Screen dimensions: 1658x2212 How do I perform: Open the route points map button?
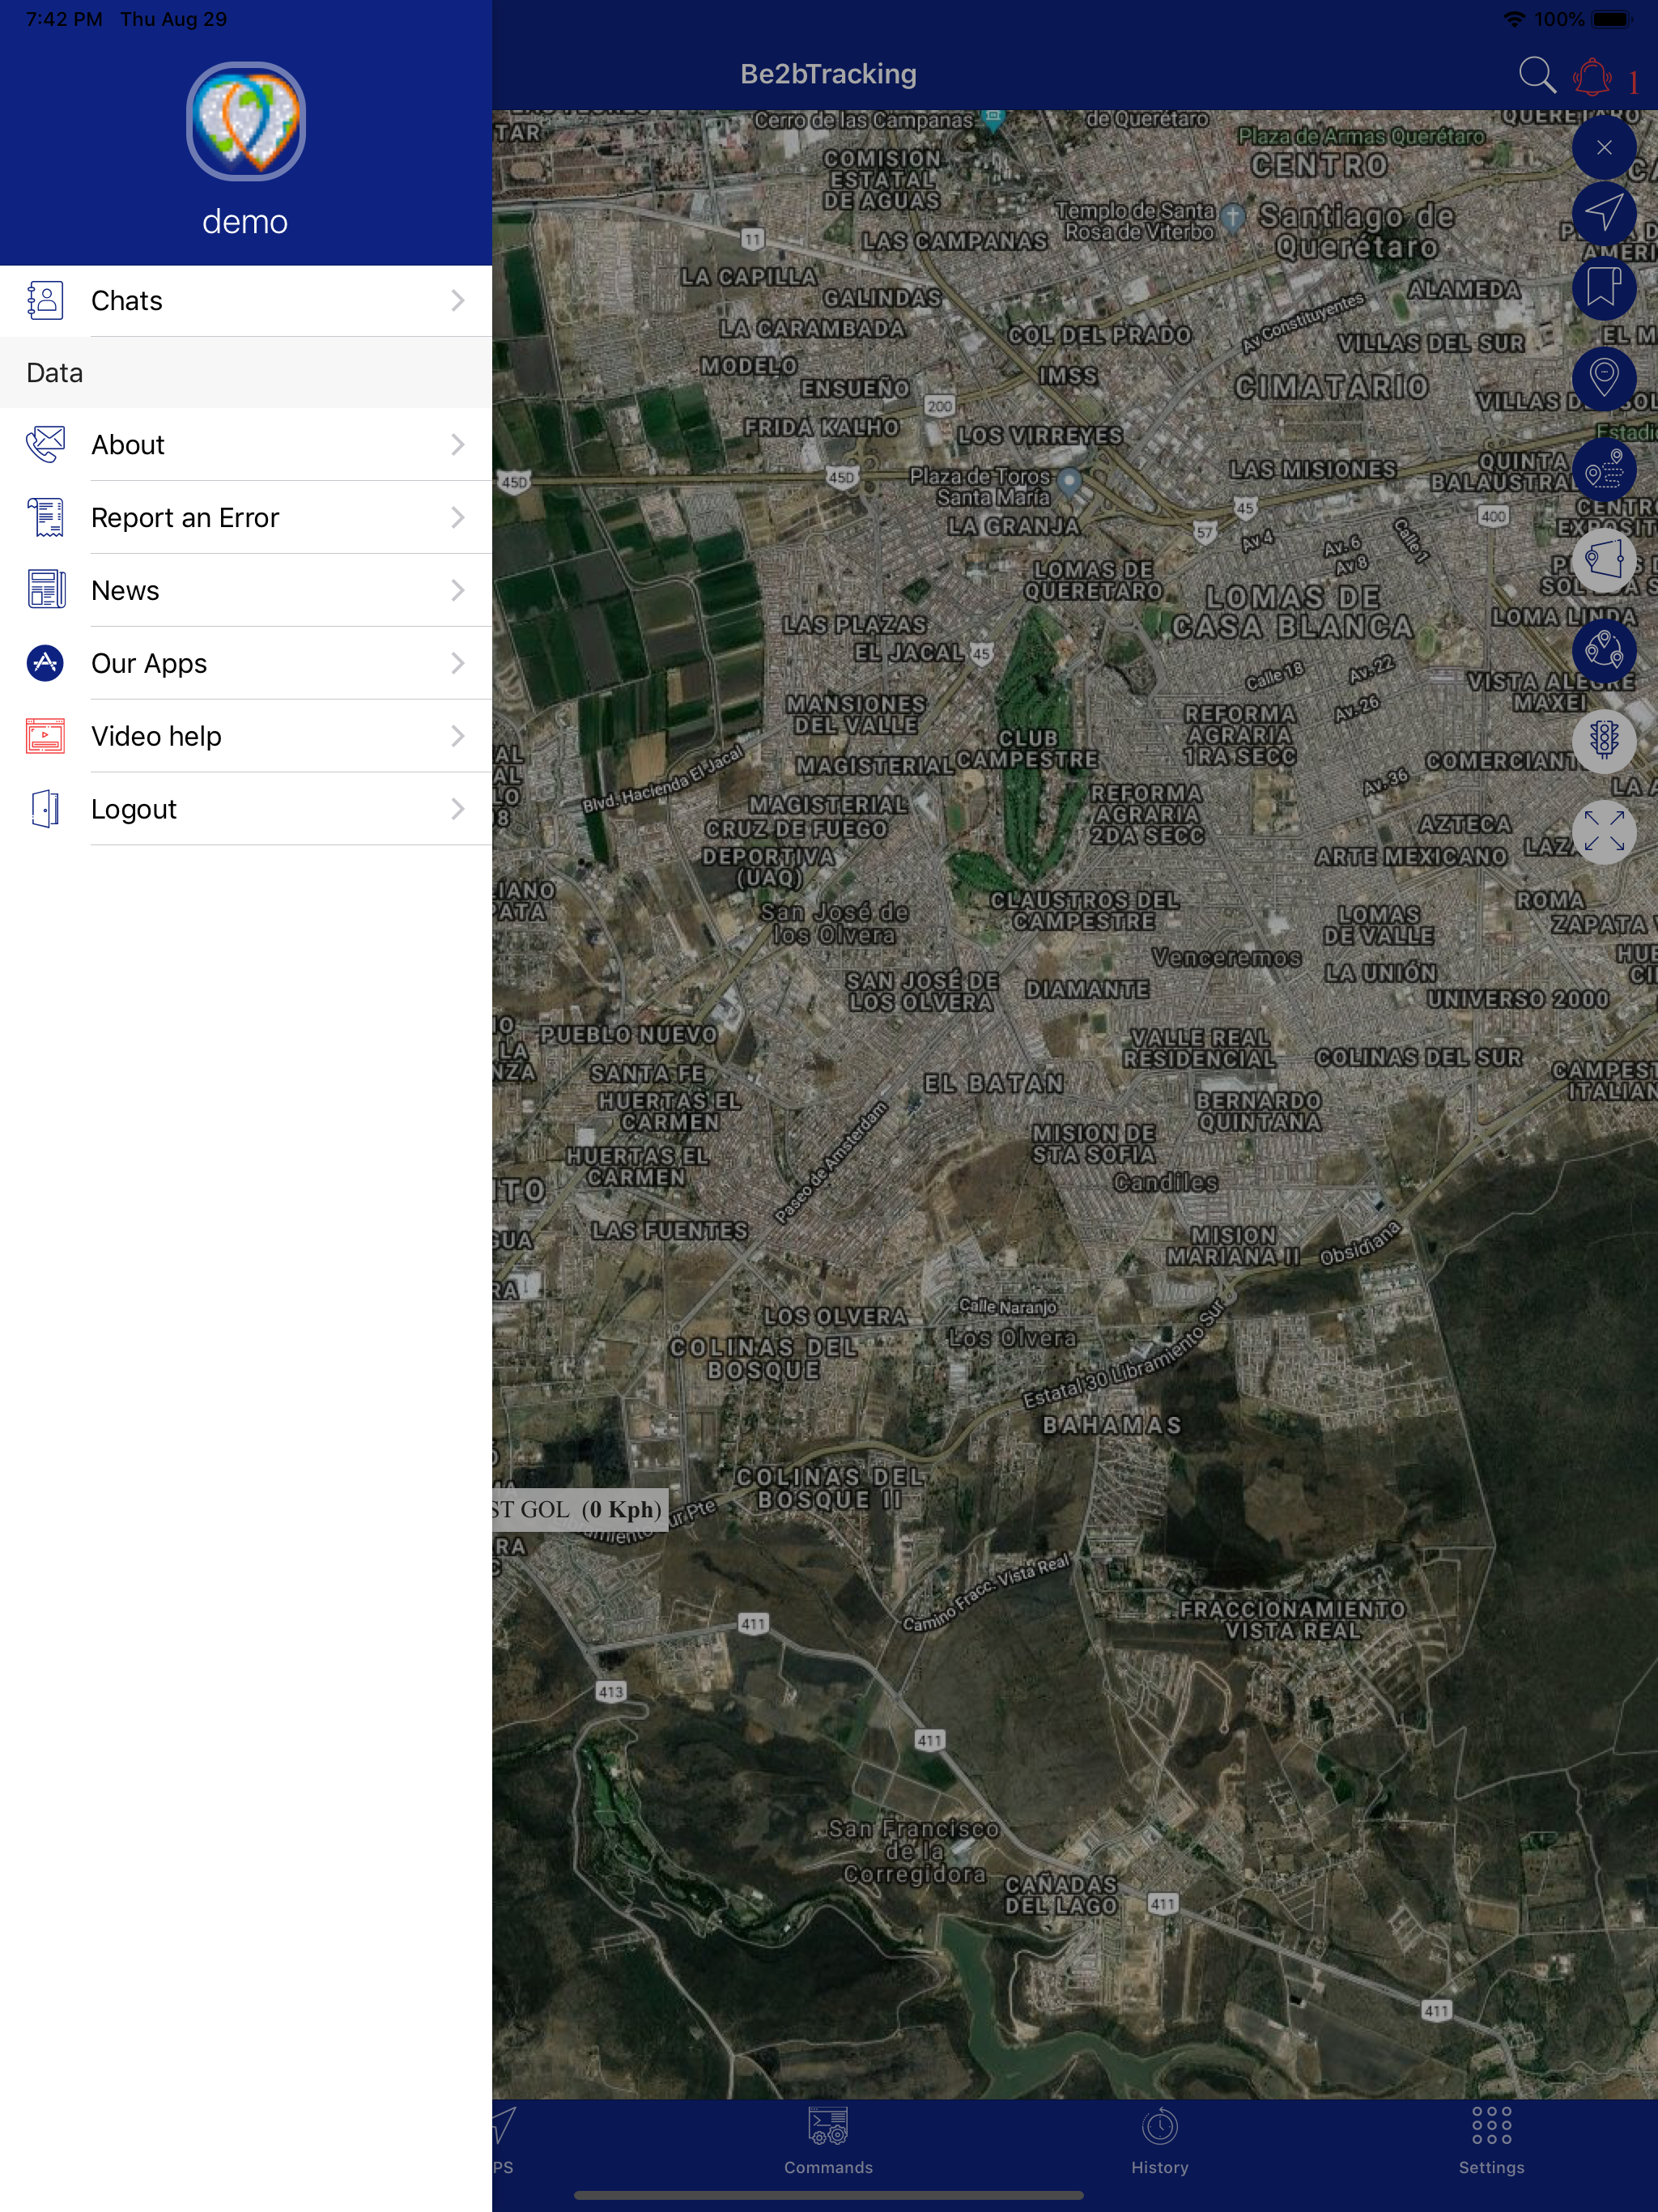coord(1603,469)
